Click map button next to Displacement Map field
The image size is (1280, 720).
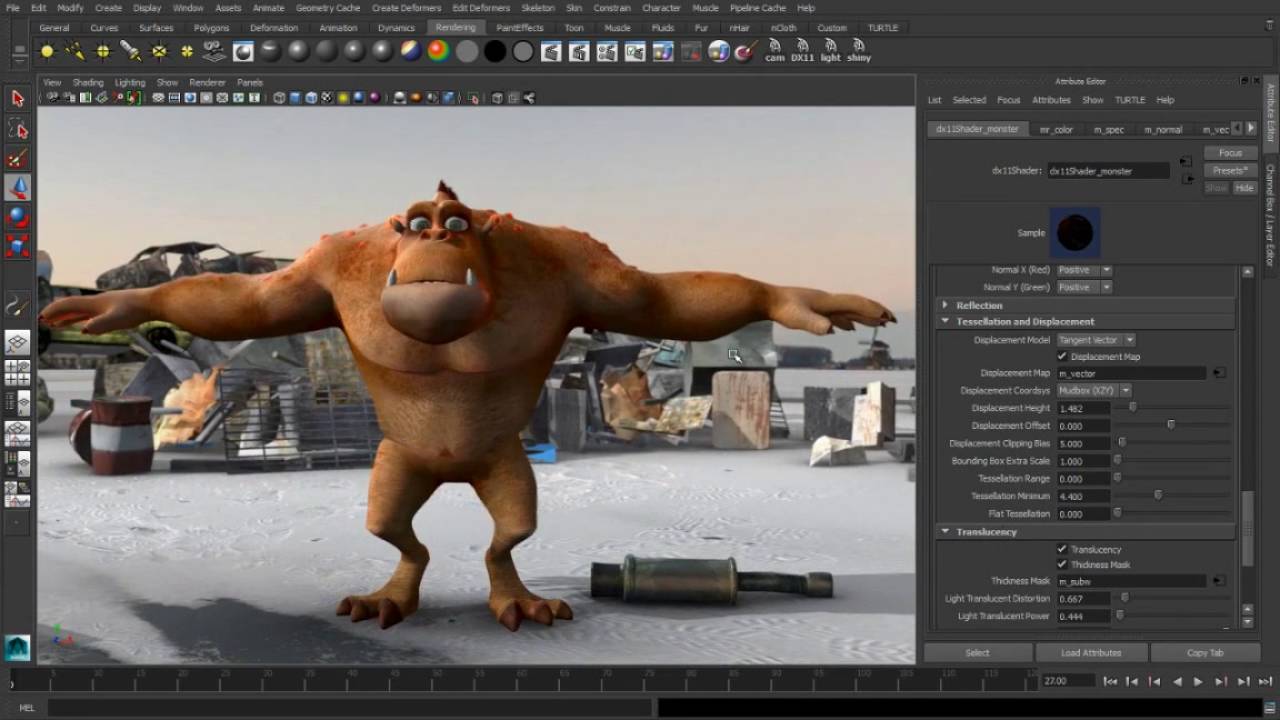coord(1219,373)
